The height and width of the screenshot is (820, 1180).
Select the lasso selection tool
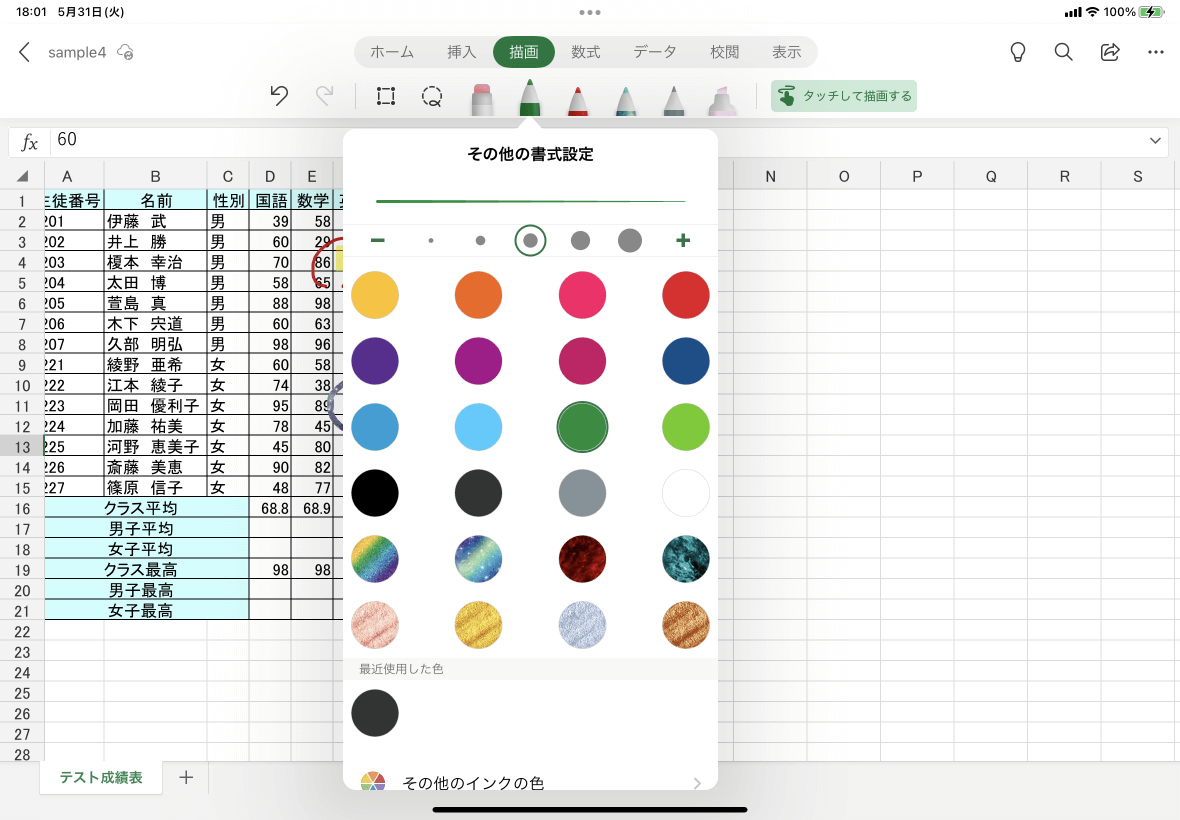pyautogui.click(x=432, y=96)
